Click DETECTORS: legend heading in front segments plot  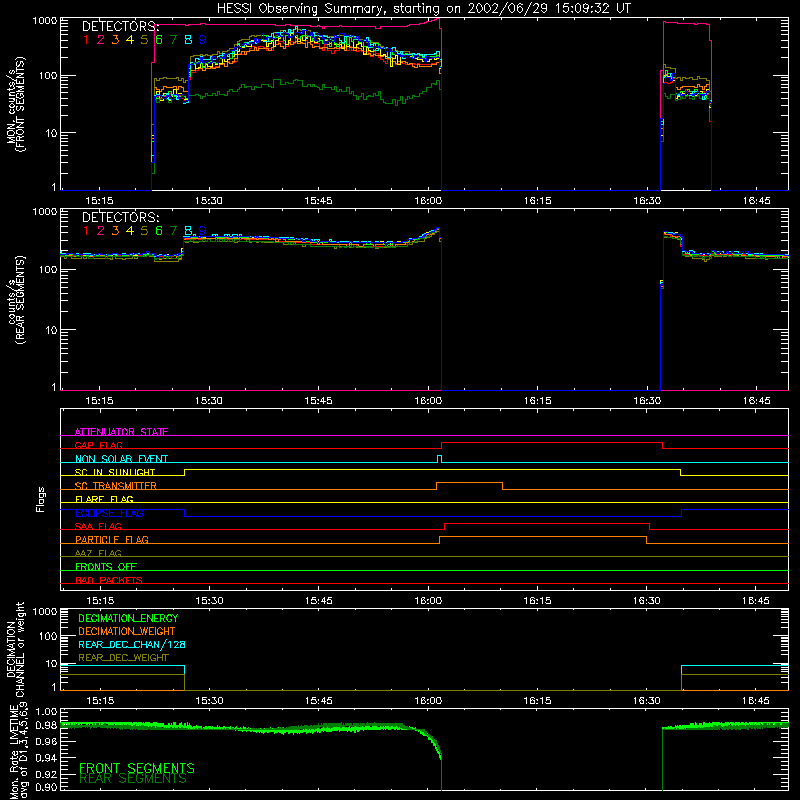point(120,27)
